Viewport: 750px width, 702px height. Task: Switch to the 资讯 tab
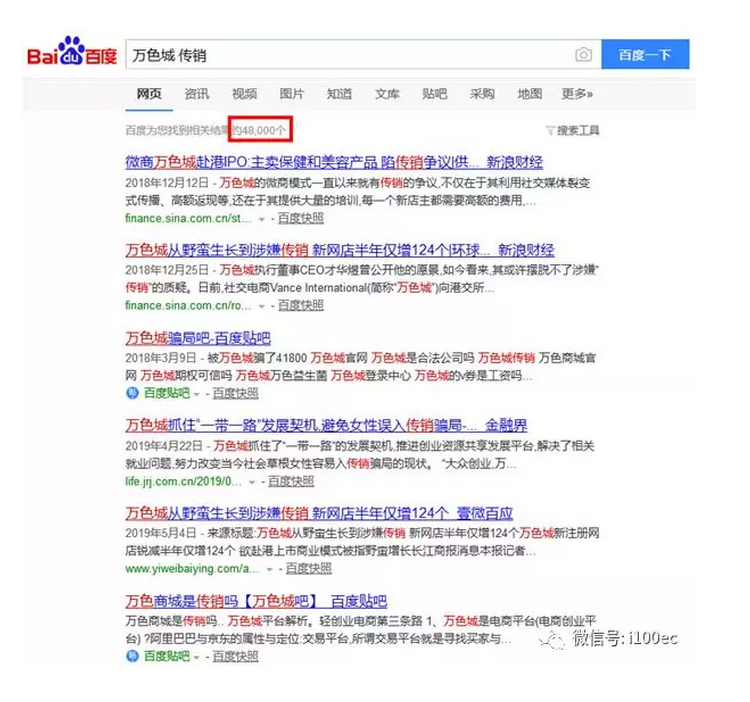(x=197, y=94)
